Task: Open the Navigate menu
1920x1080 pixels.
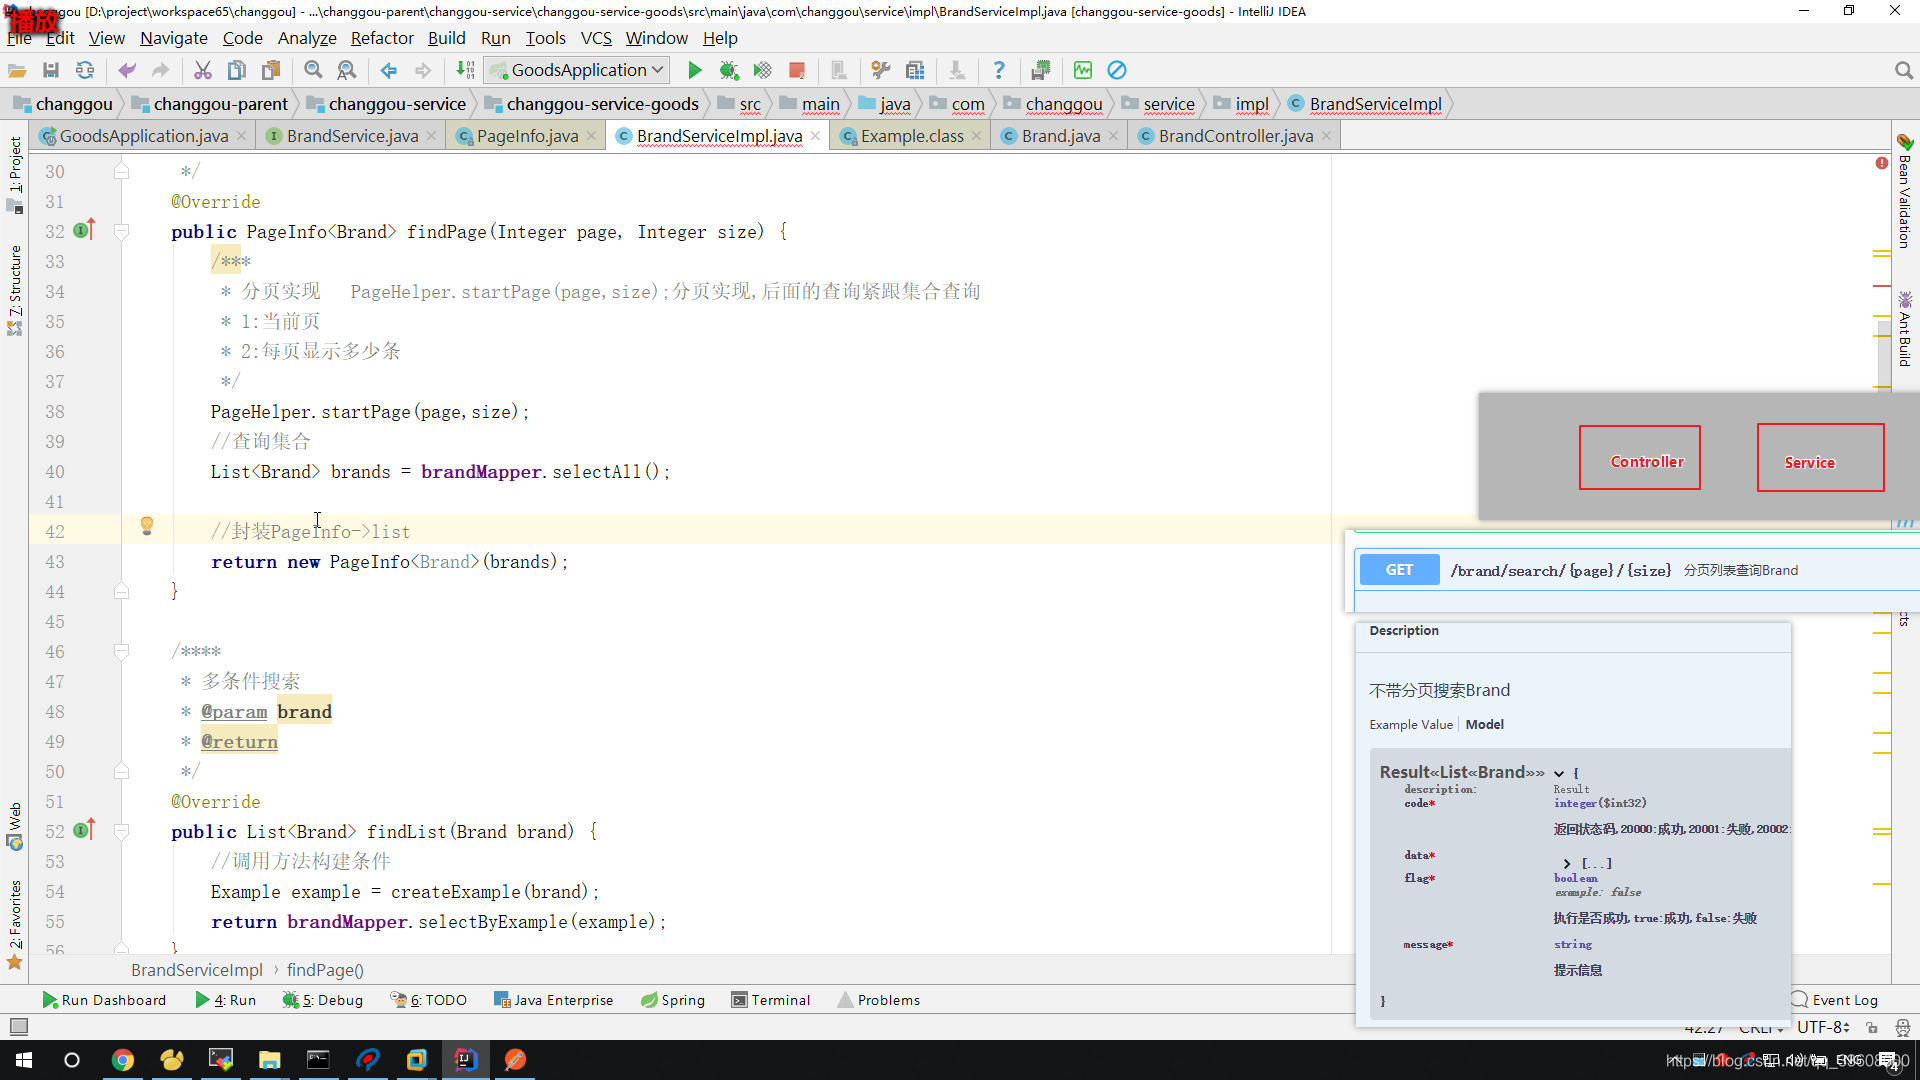Action: pyautogui.click(x=174, y=38)
